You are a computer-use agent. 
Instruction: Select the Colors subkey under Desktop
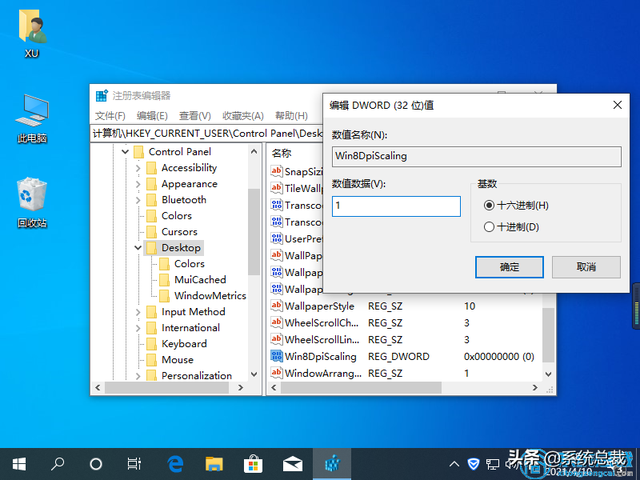[189, 264]
